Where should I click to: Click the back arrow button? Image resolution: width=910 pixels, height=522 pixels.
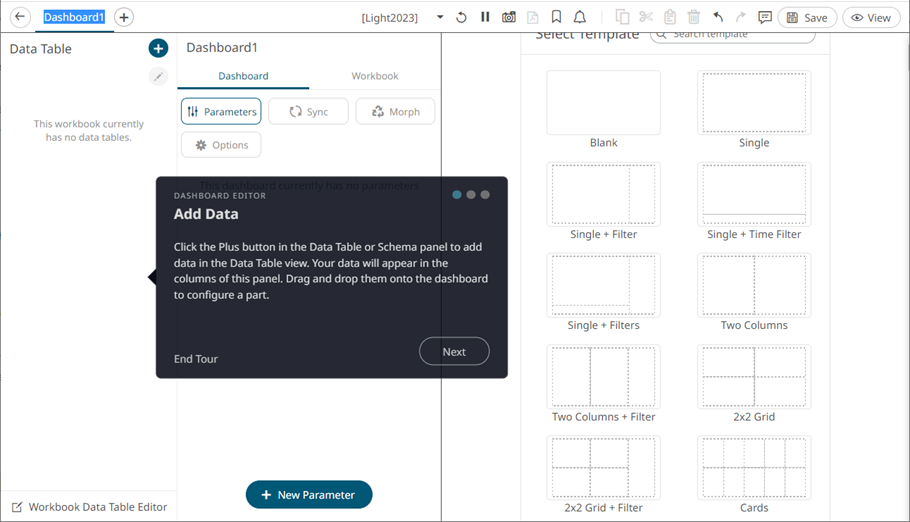tap(19, 17)
